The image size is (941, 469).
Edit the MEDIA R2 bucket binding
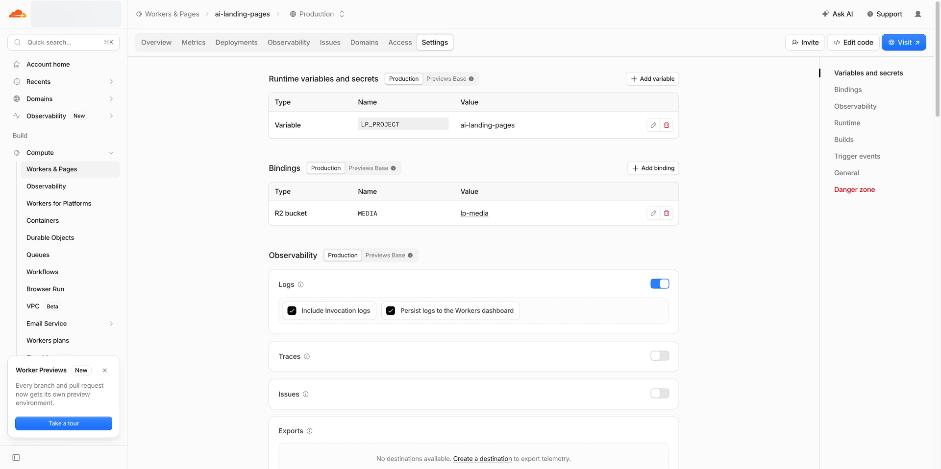(x=653, y=213)
